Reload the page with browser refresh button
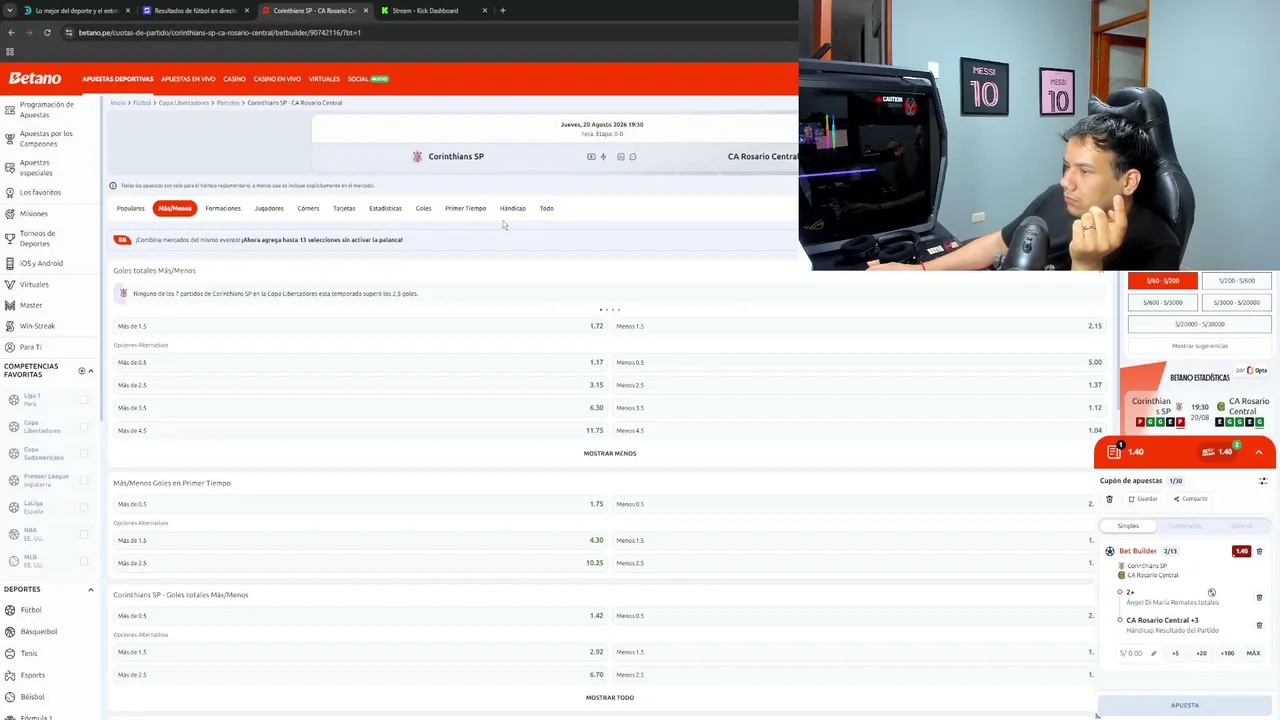Image resolution: width=1280 pixels, height=720 pixels. (47, 32)
